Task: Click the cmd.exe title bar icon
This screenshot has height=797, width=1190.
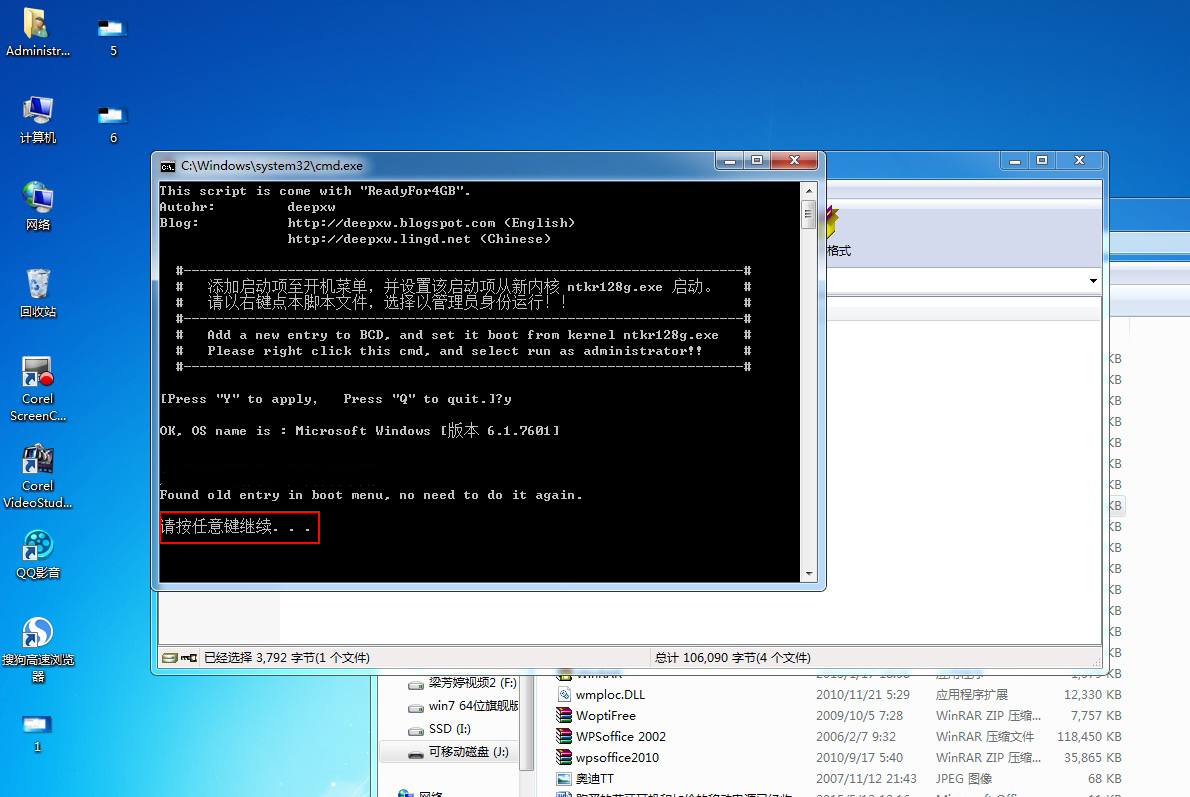Action: click(168, 166)
